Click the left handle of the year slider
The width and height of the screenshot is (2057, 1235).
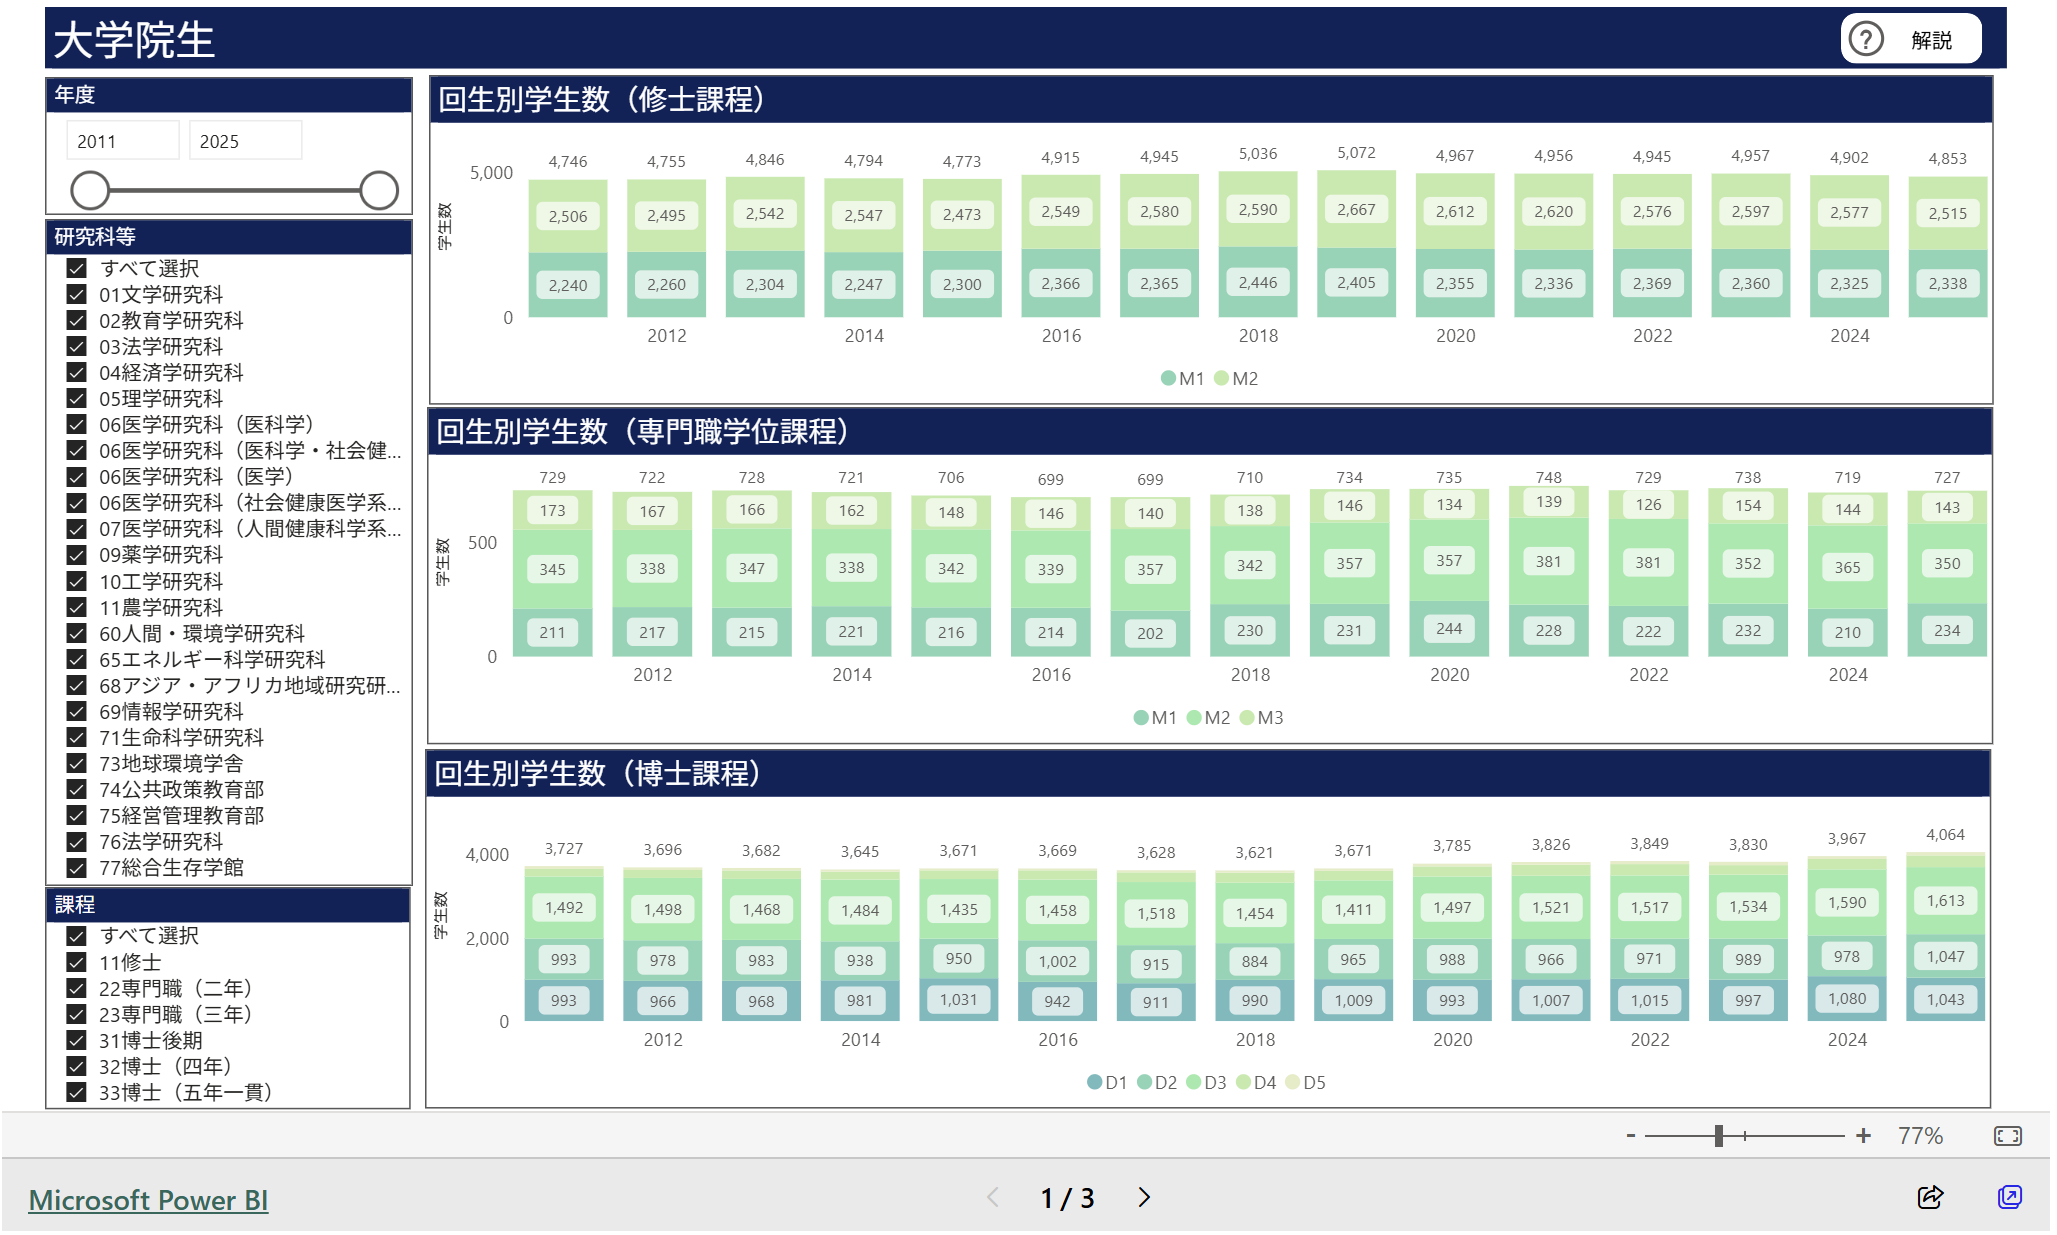pyautogui.click(x=90, y=190)
